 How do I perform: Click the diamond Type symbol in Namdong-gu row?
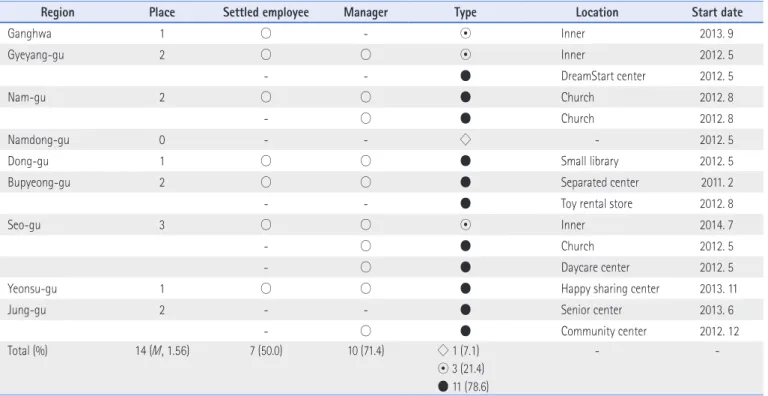(x=465, y=140)
